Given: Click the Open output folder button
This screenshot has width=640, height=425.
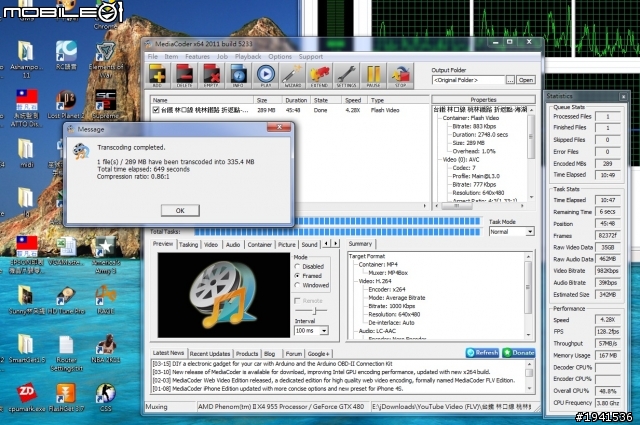Looking at the screenshot, I should [x=526, y=80].
